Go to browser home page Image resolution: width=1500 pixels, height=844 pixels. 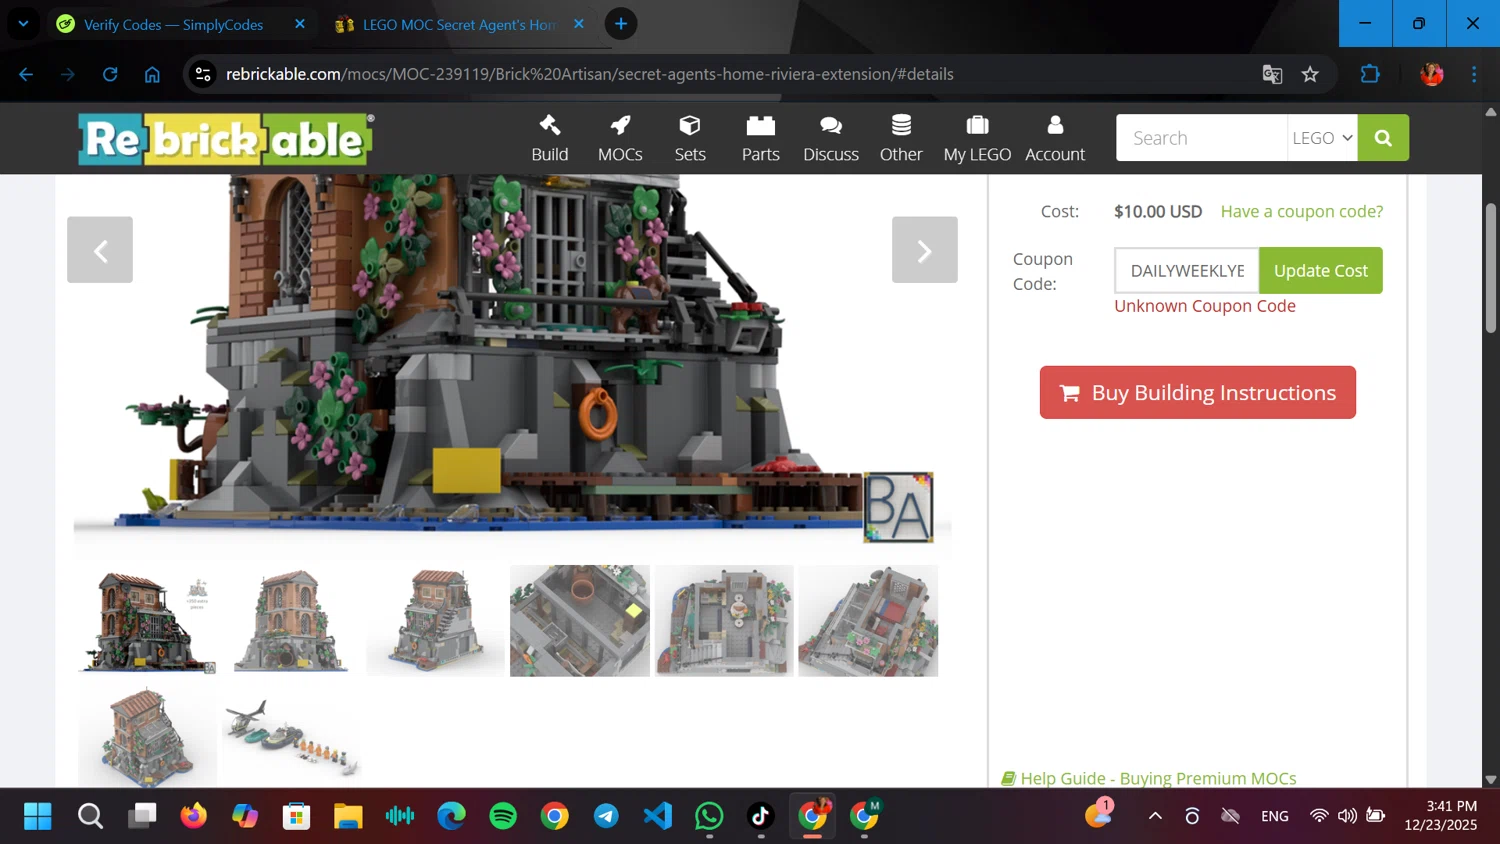click(x=152, y=74)
